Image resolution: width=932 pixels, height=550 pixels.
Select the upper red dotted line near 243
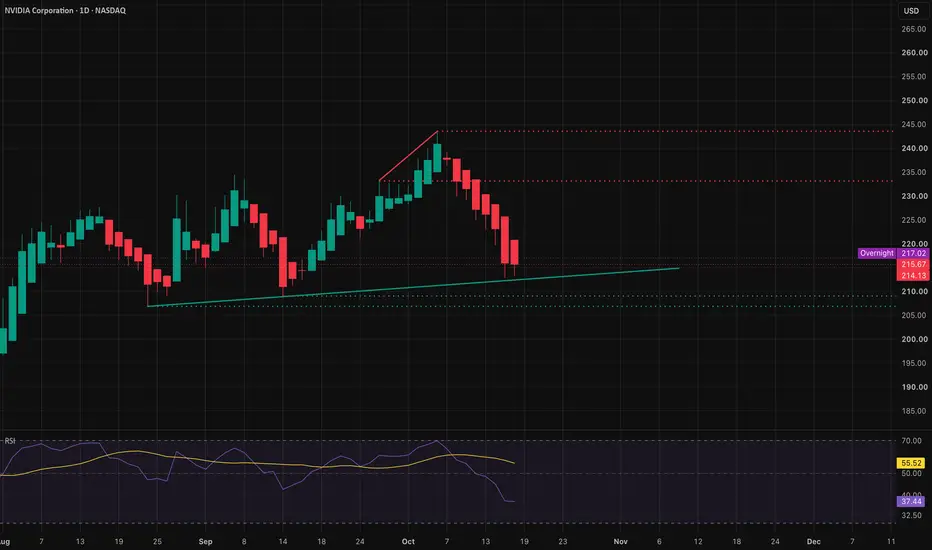666,131
